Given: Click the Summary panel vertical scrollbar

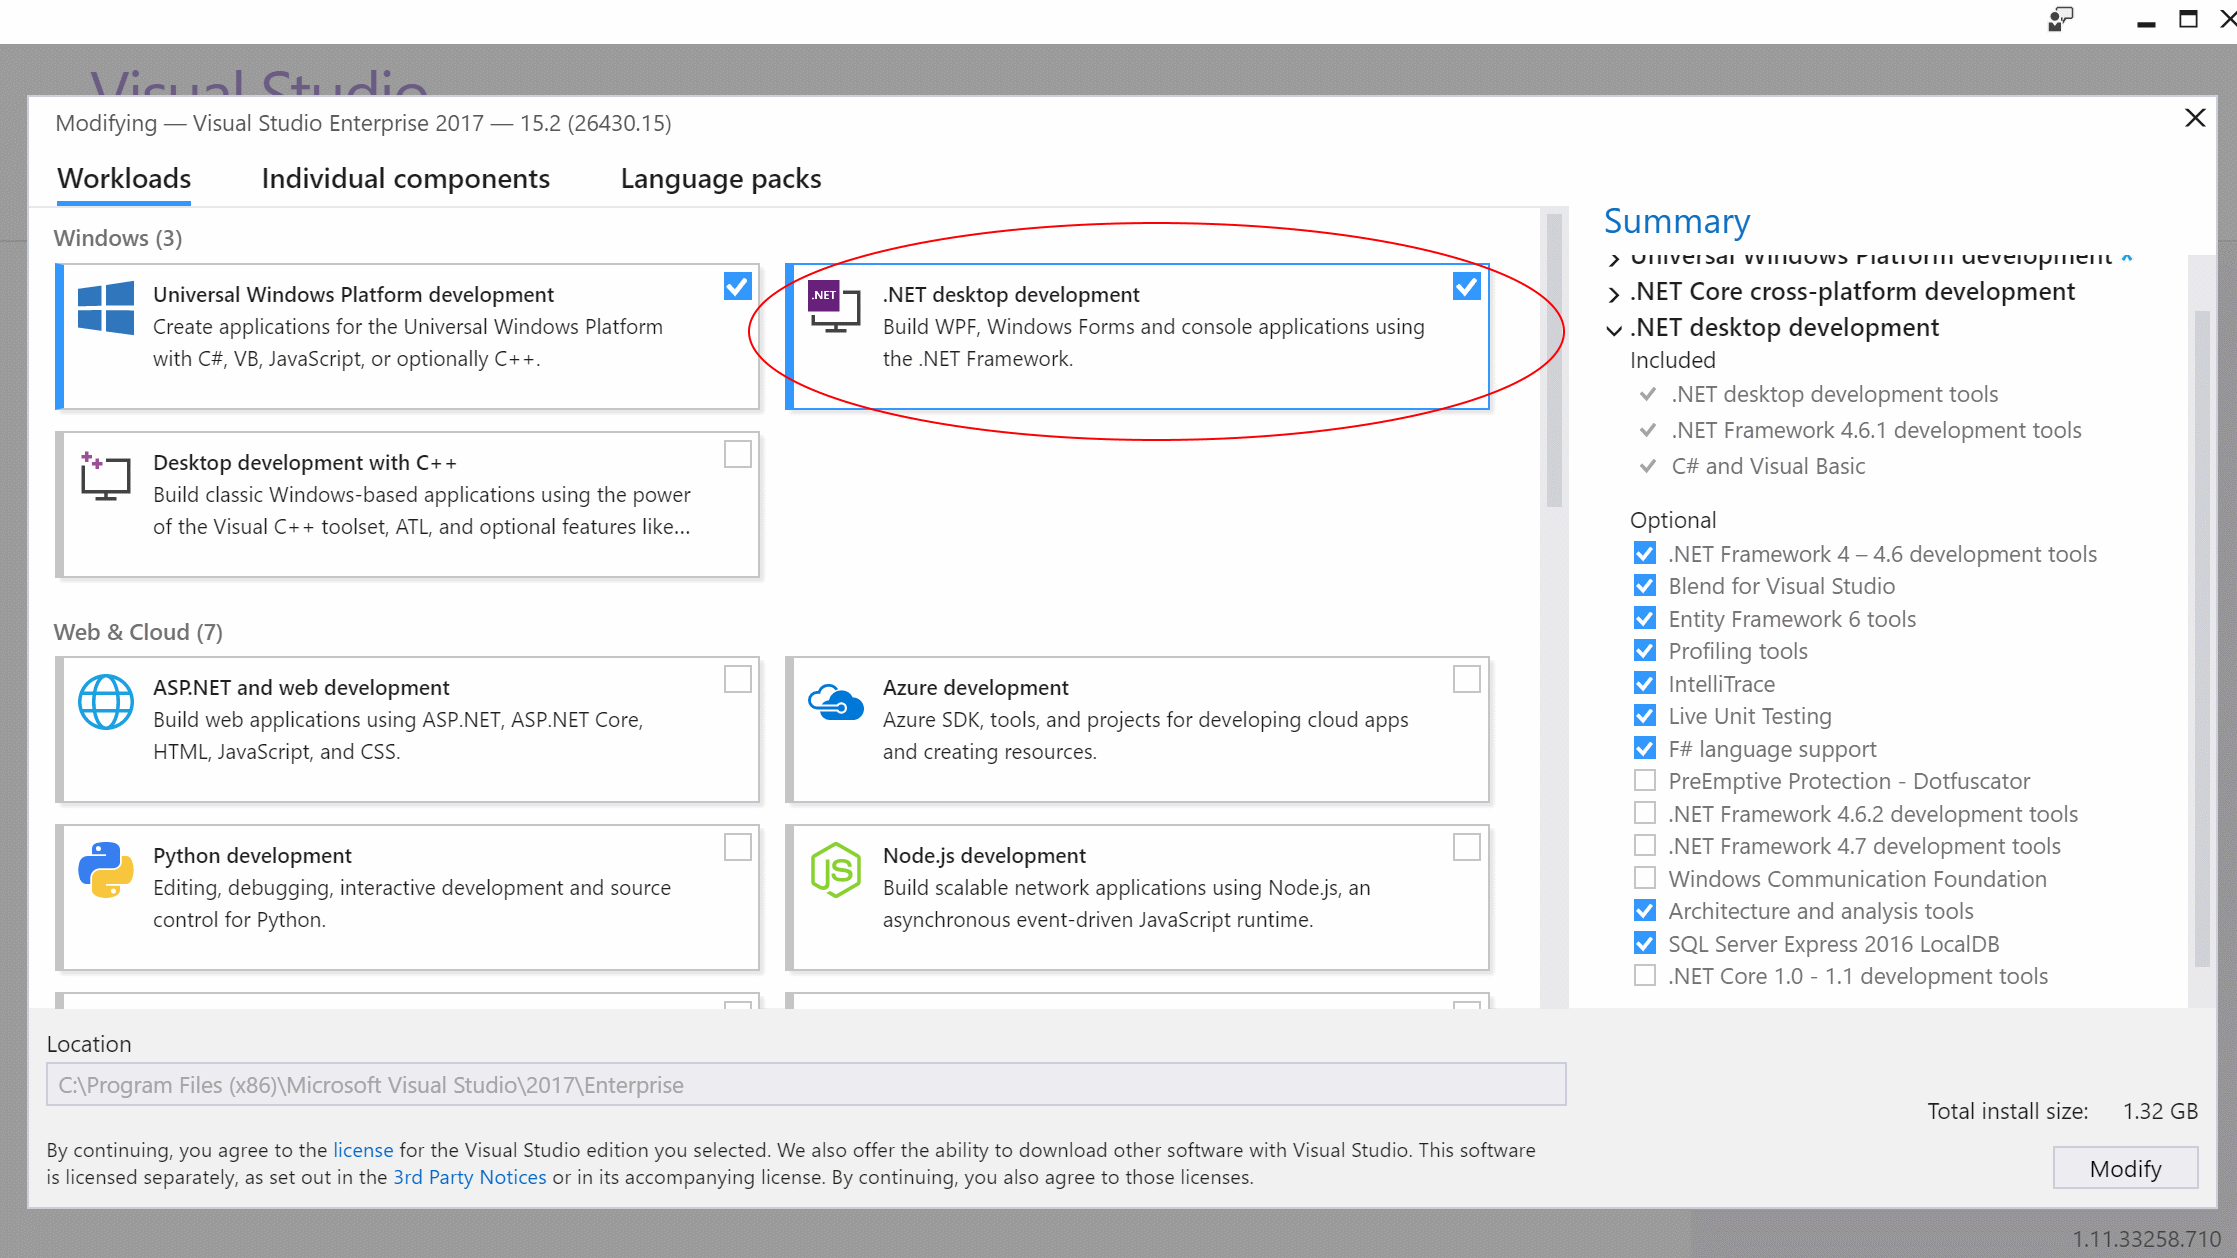Looking at the screenshot, I should (2202, 640).
